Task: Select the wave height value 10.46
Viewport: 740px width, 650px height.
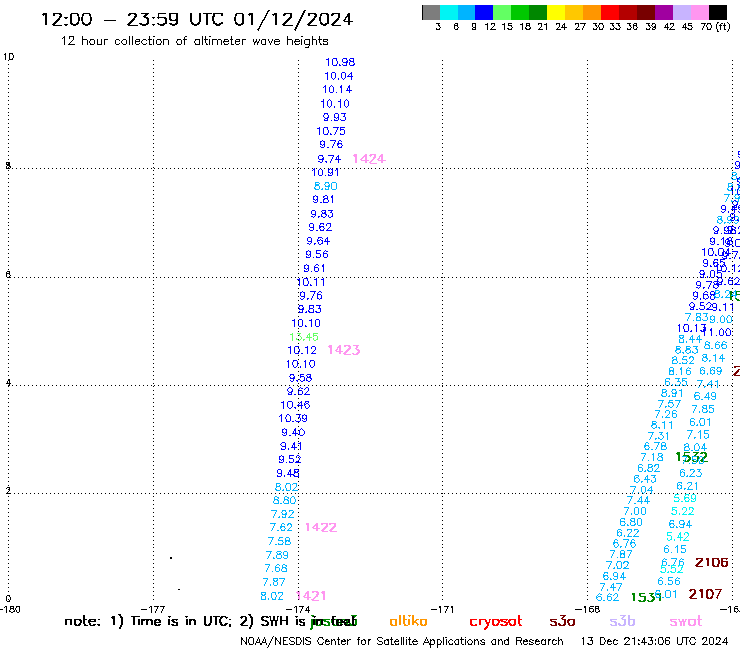Action: (x=295, y=405)
